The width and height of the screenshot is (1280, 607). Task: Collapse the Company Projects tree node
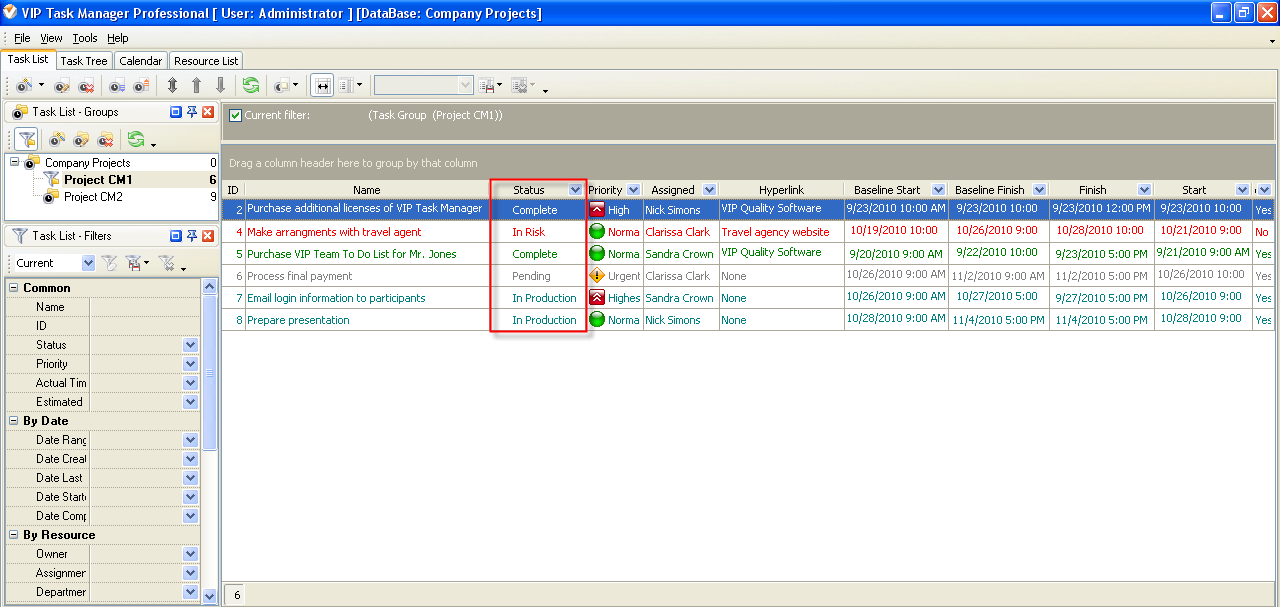coord(14,162)
